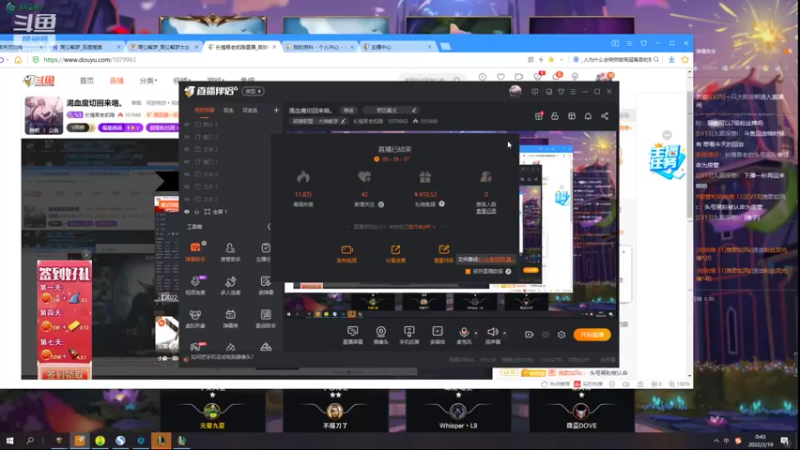This screenshot has width=800, height=450.
Task: Open Windows taskbar search
Action: coord(30,440)
